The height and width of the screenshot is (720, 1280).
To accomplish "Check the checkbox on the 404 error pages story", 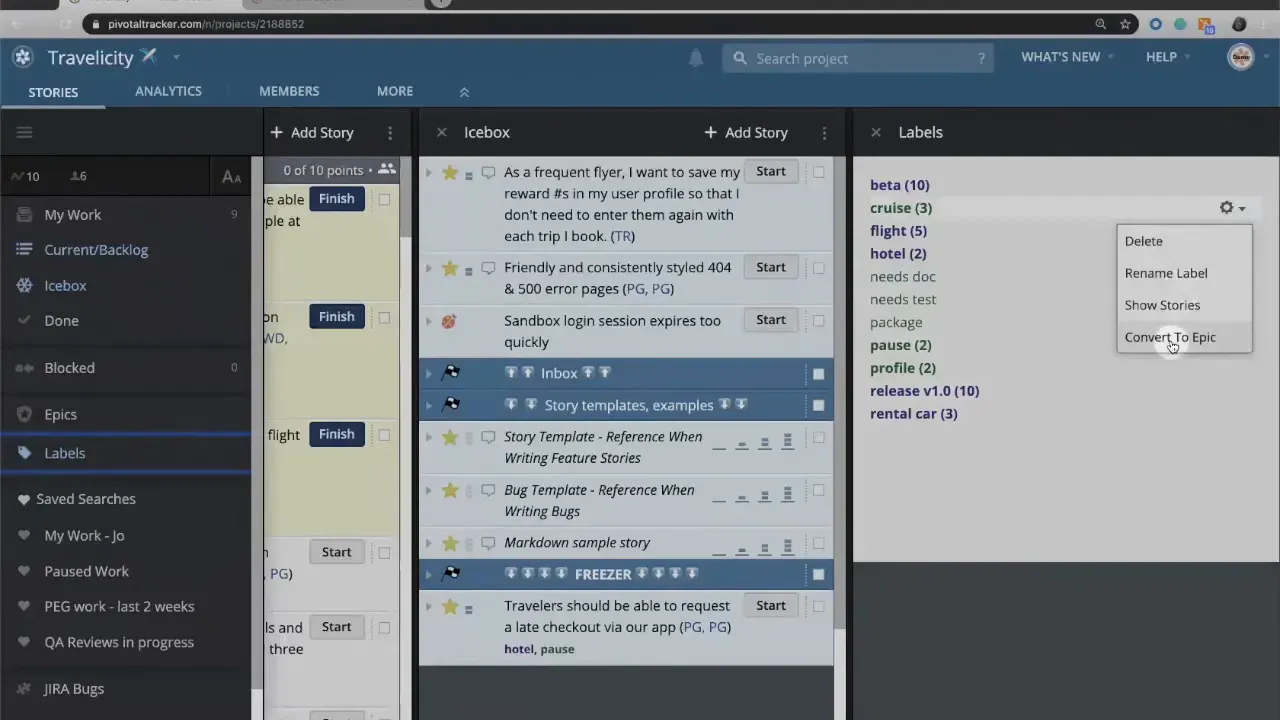I will pos(818,267).
